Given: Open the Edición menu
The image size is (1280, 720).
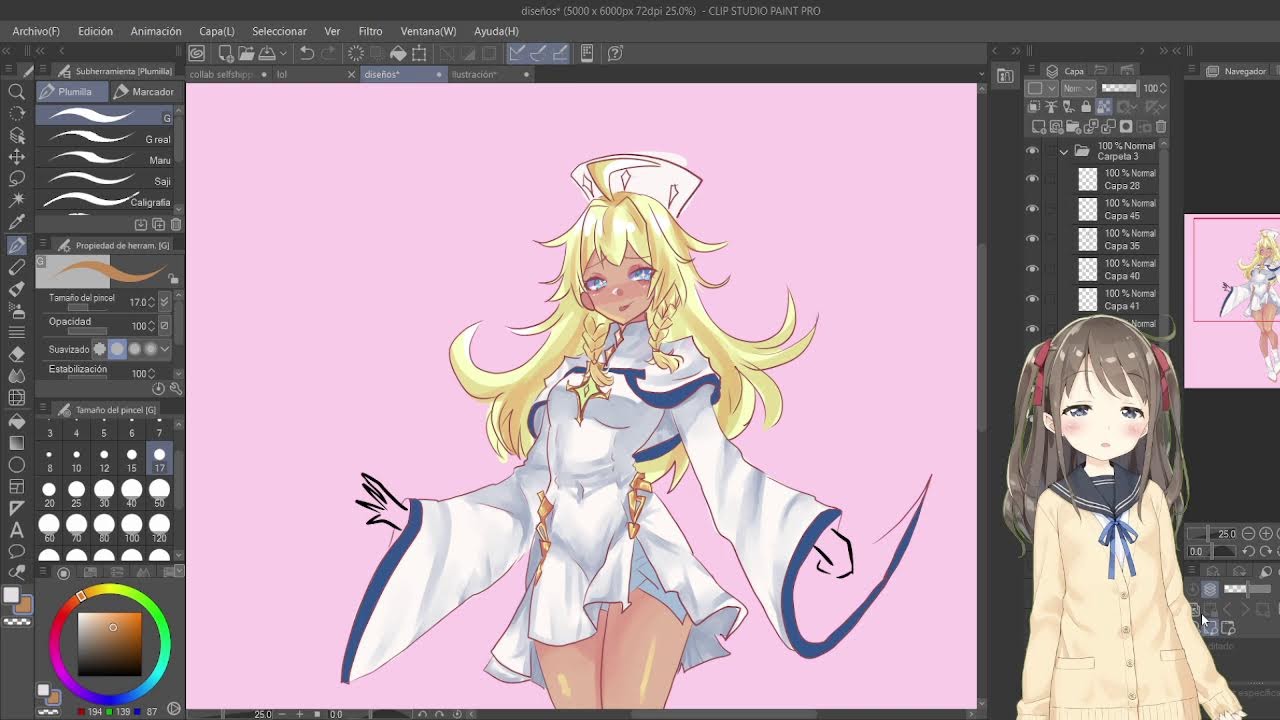Looking at the screenshot, I should click(95, 31).
